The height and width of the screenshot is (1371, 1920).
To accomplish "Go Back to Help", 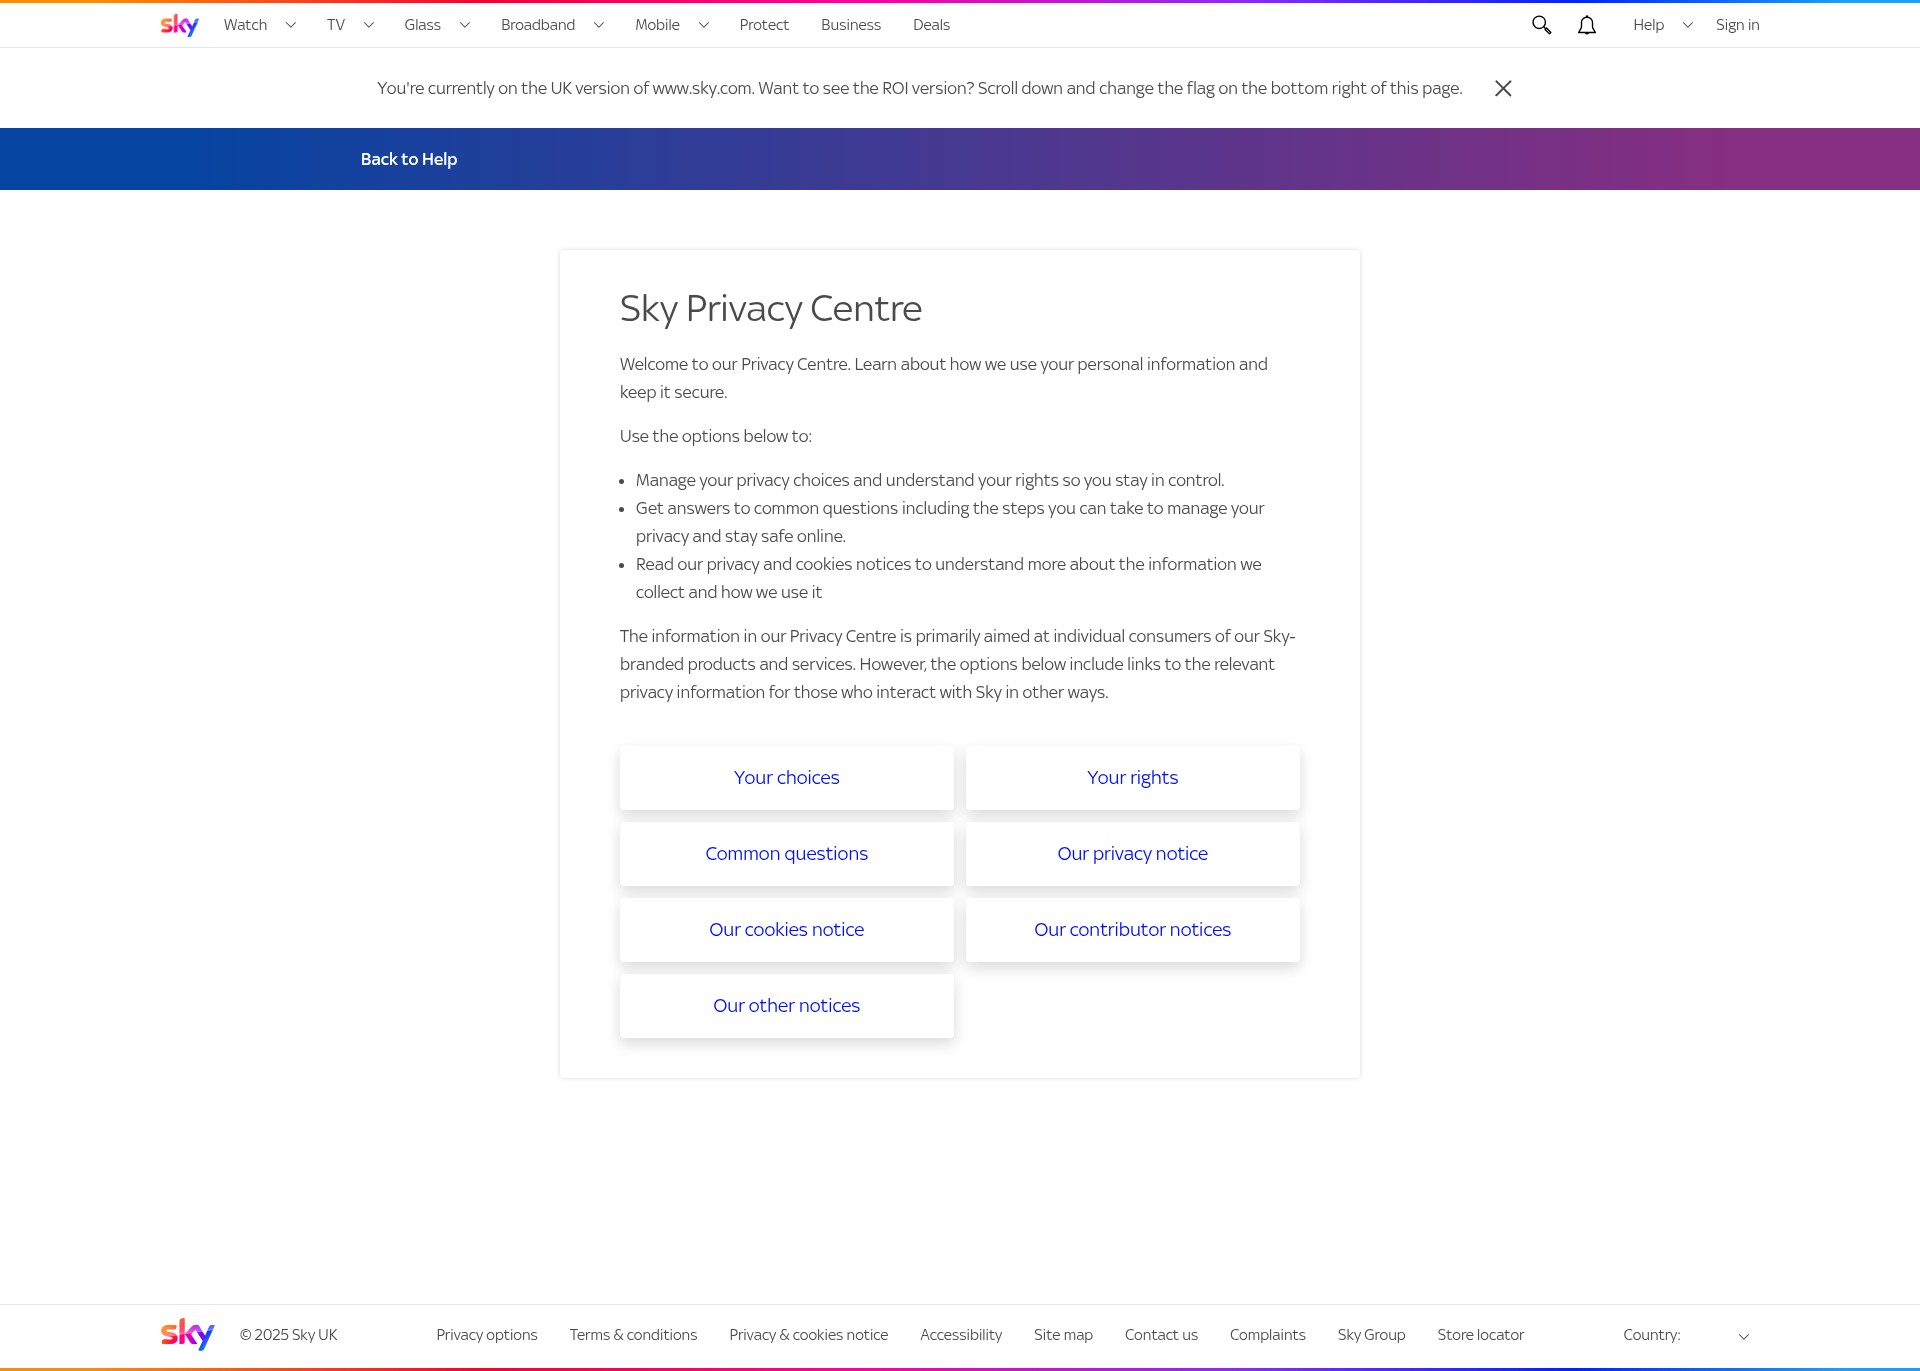I will coord(409,159).
